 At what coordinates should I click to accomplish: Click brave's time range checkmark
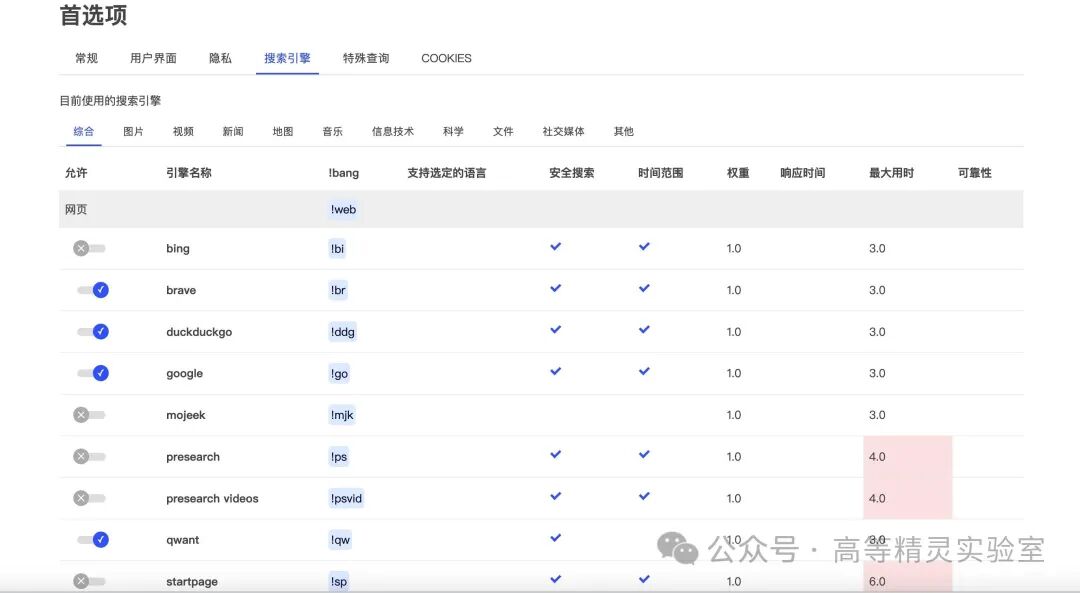(x=644, y=289)
